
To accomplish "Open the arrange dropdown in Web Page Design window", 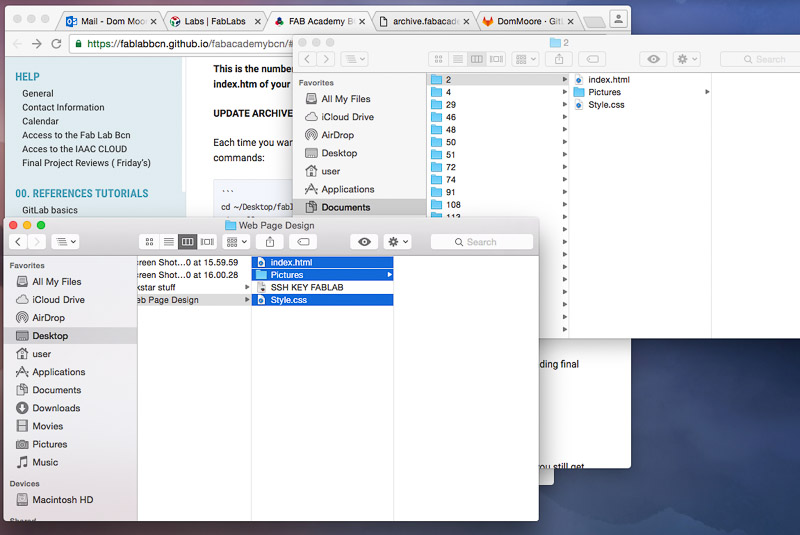I will click(237, 242).
